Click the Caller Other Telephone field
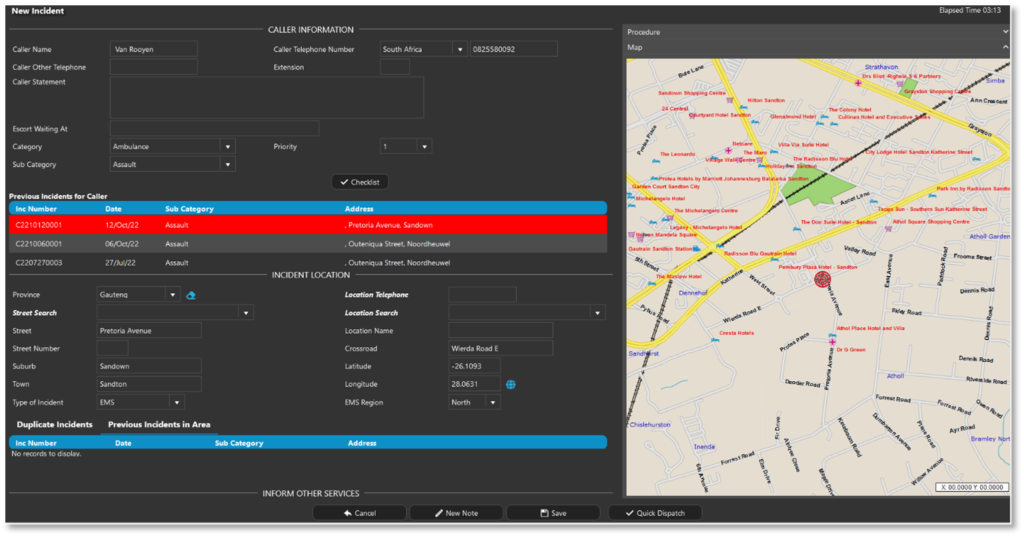 coord(153,67)
